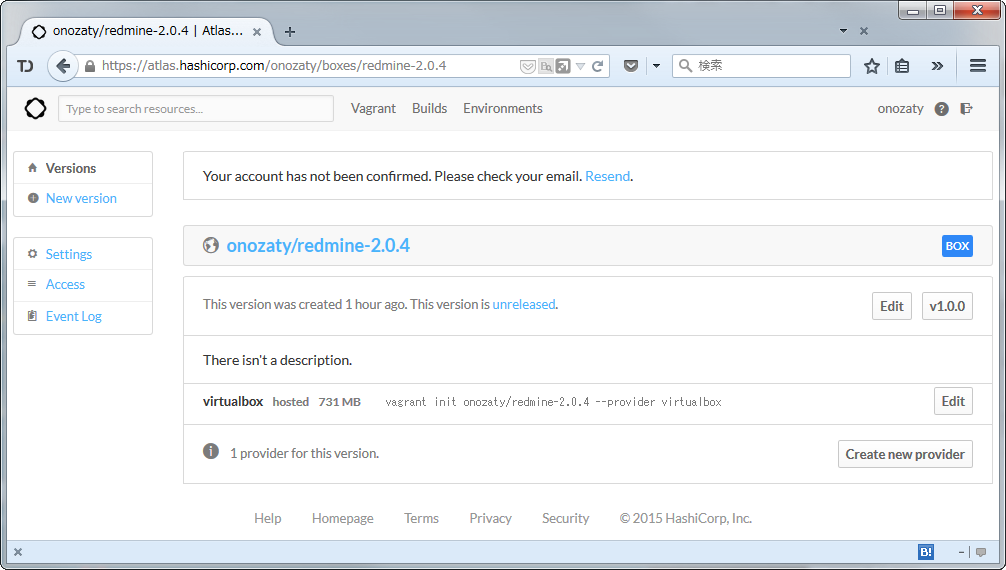Open the Help footer link
The image size is (1006, 570).
(x=268, y=518)
